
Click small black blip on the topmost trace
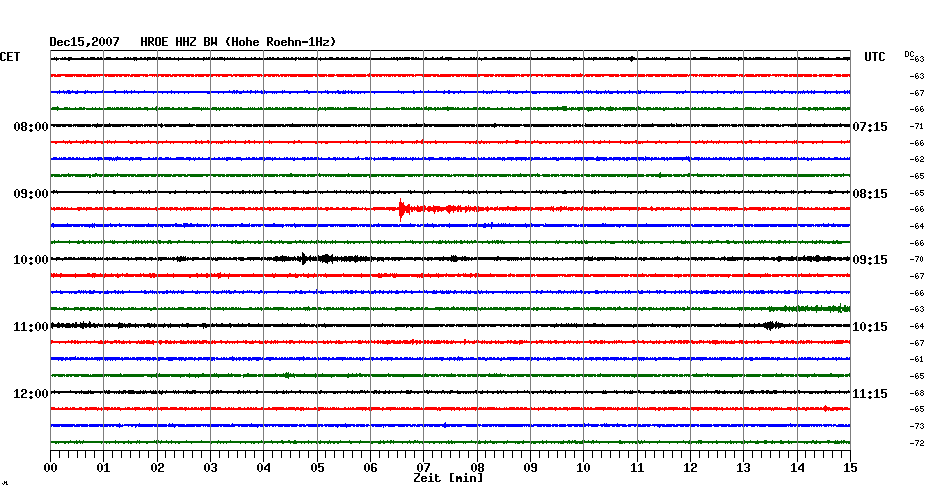click(632, 59)
